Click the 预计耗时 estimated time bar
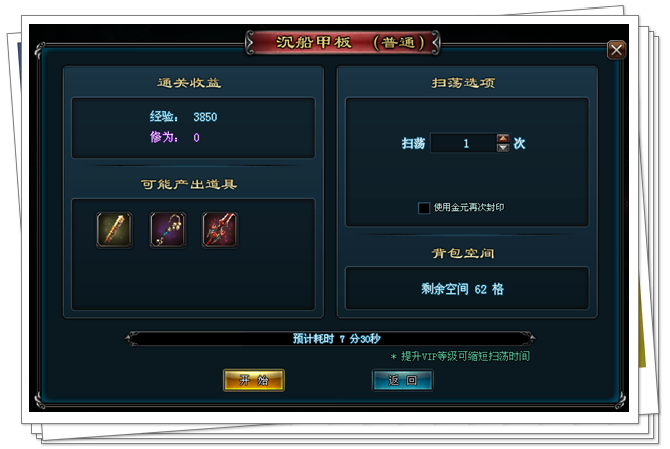 330,339
